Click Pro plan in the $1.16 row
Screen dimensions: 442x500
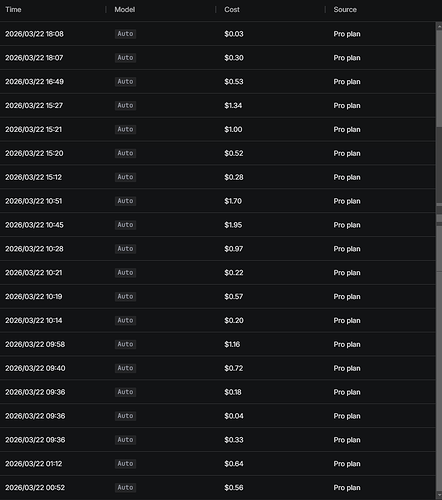[347, 344]
